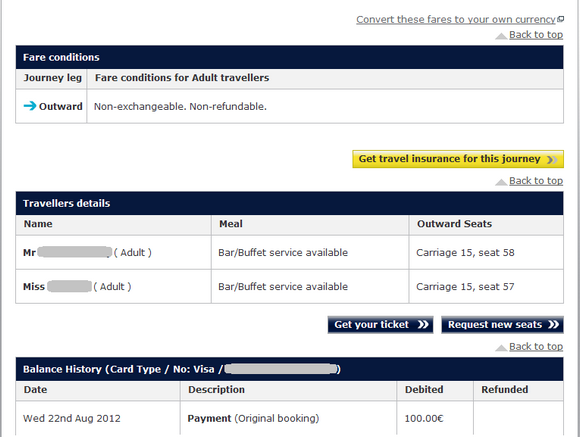Click the Request new seats button
This screenshot has width=580, height=437.
[502, 325]
